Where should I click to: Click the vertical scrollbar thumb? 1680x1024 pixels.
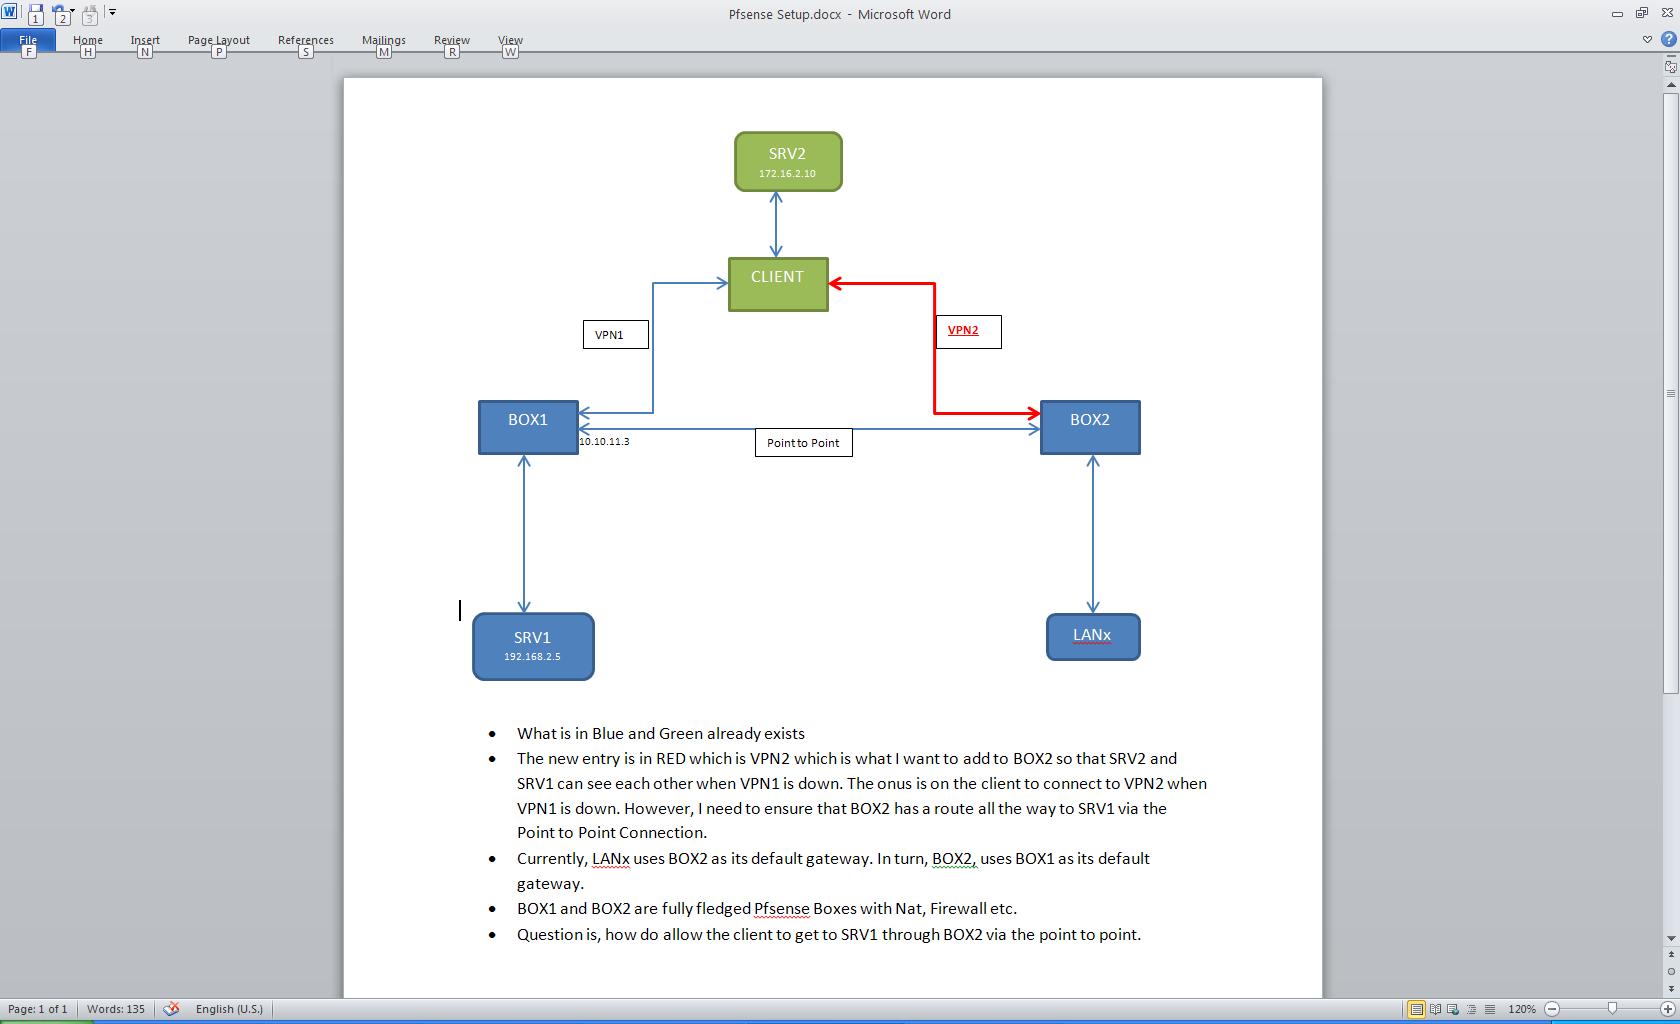[1671, 393]
